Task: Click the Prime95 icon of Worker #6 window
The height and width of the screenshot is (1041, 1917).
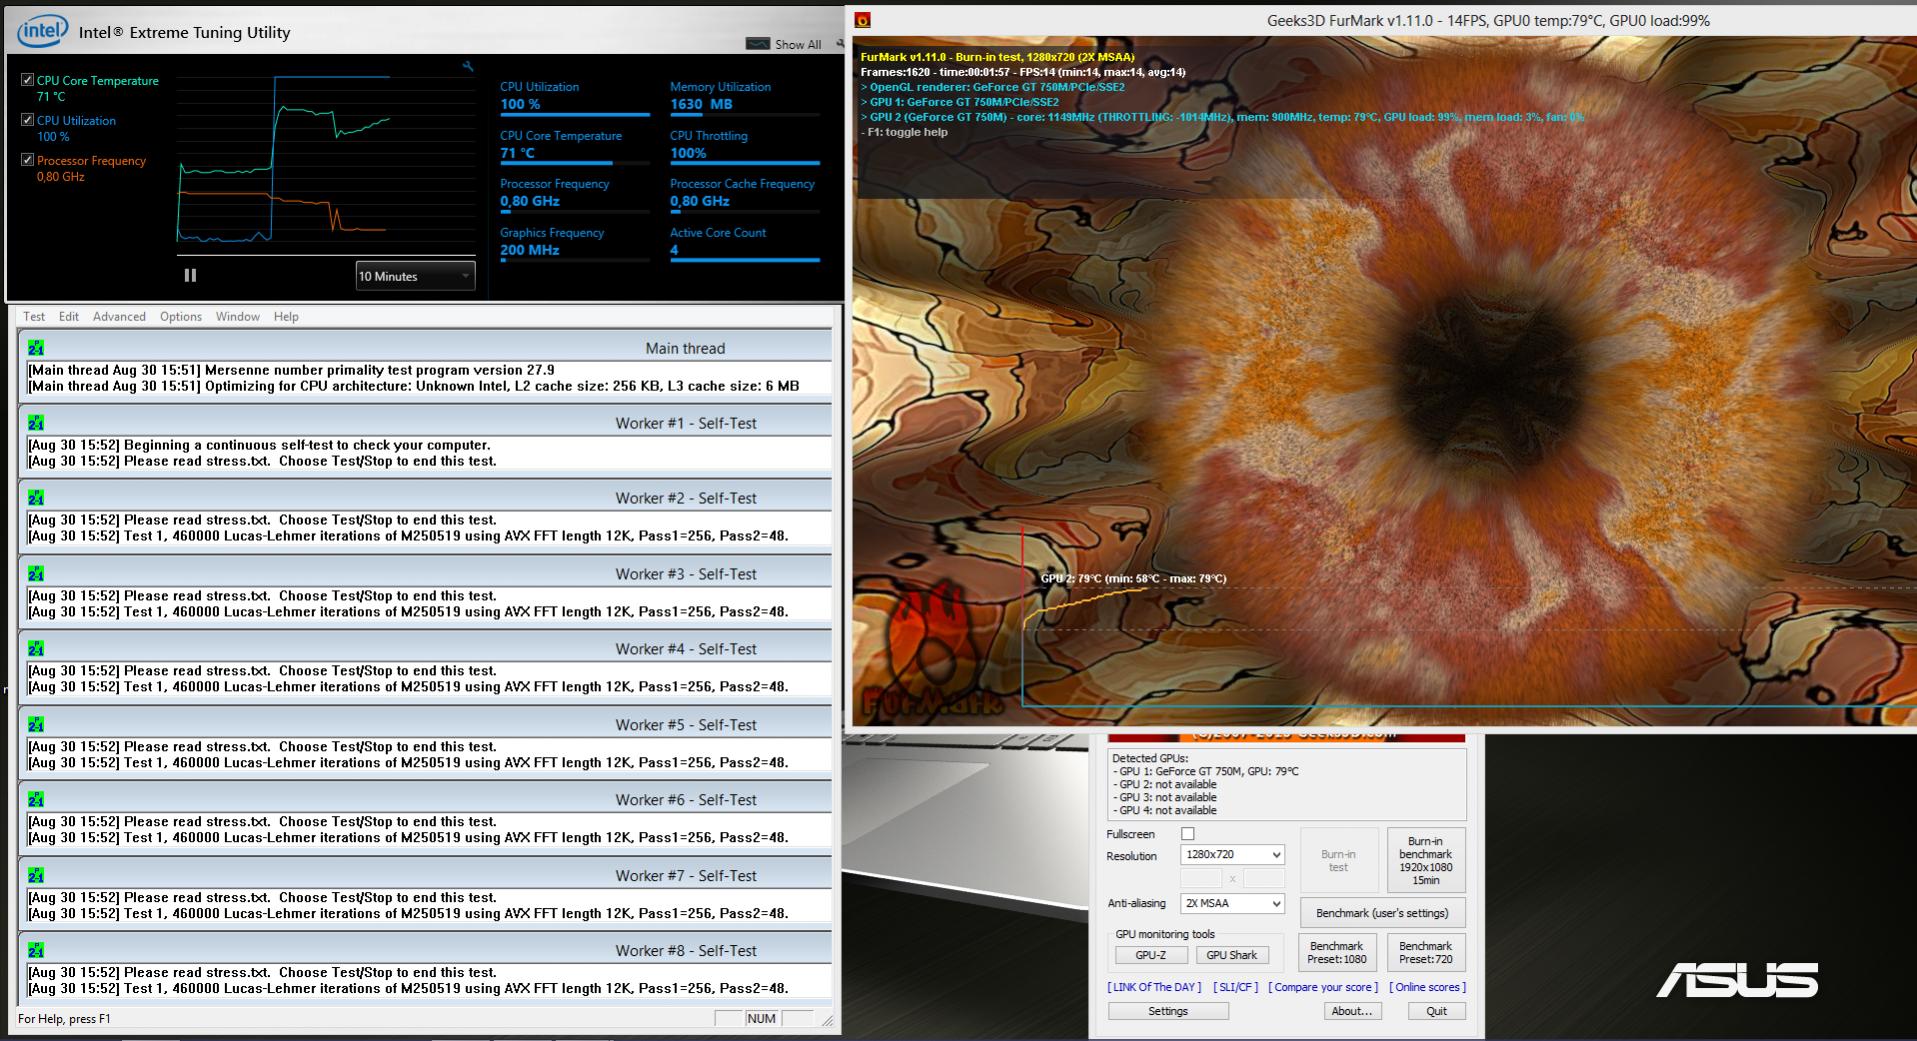Action: [x=36, y=800]
